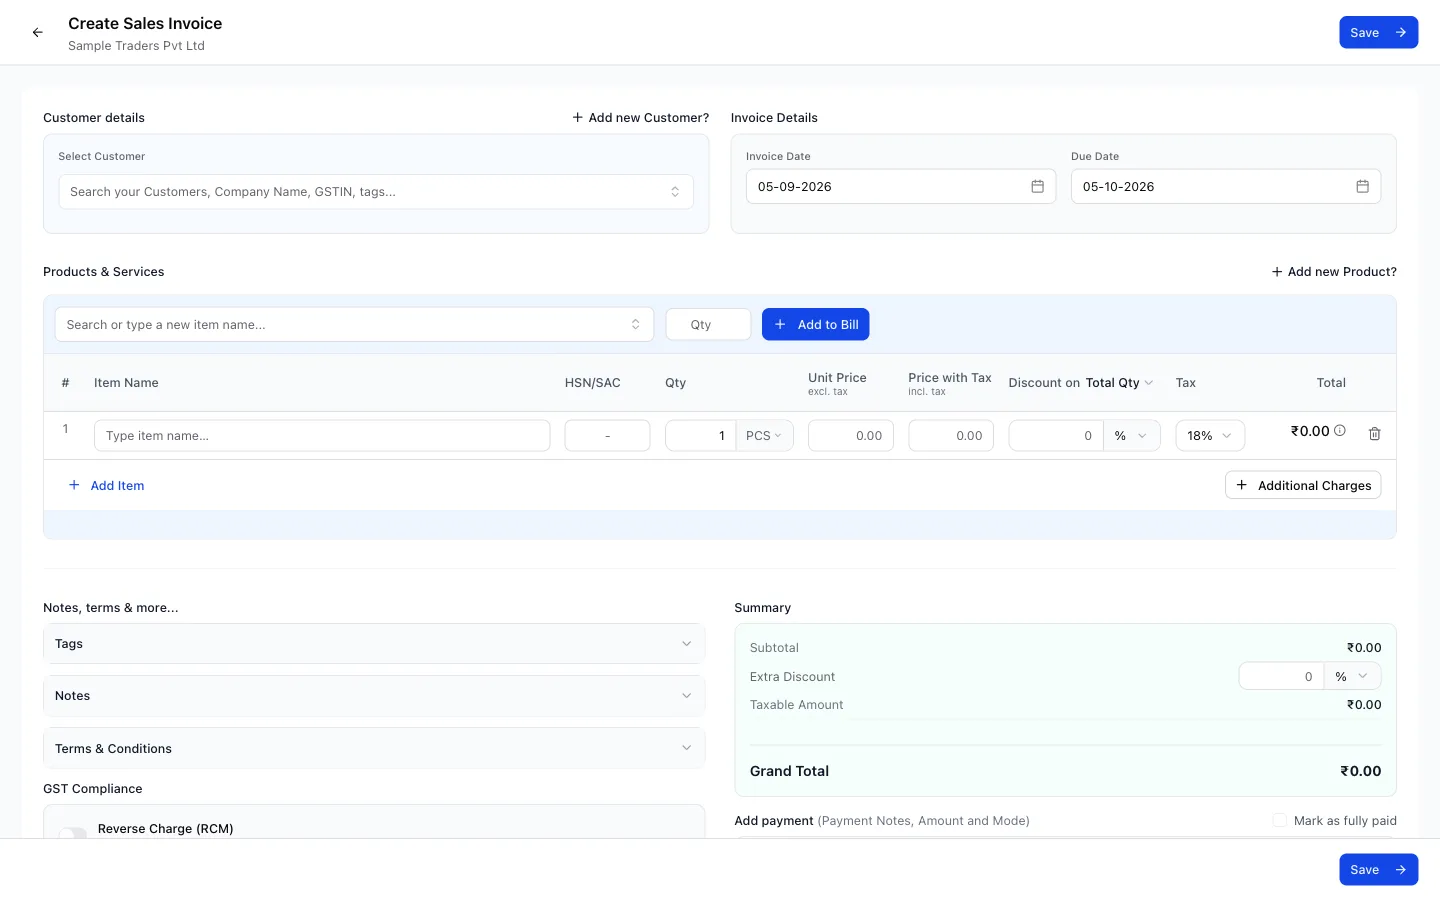Open the item discount % type dropdown
Image resolution: width=1440 pixels, height=900 pixels.
1132,436
